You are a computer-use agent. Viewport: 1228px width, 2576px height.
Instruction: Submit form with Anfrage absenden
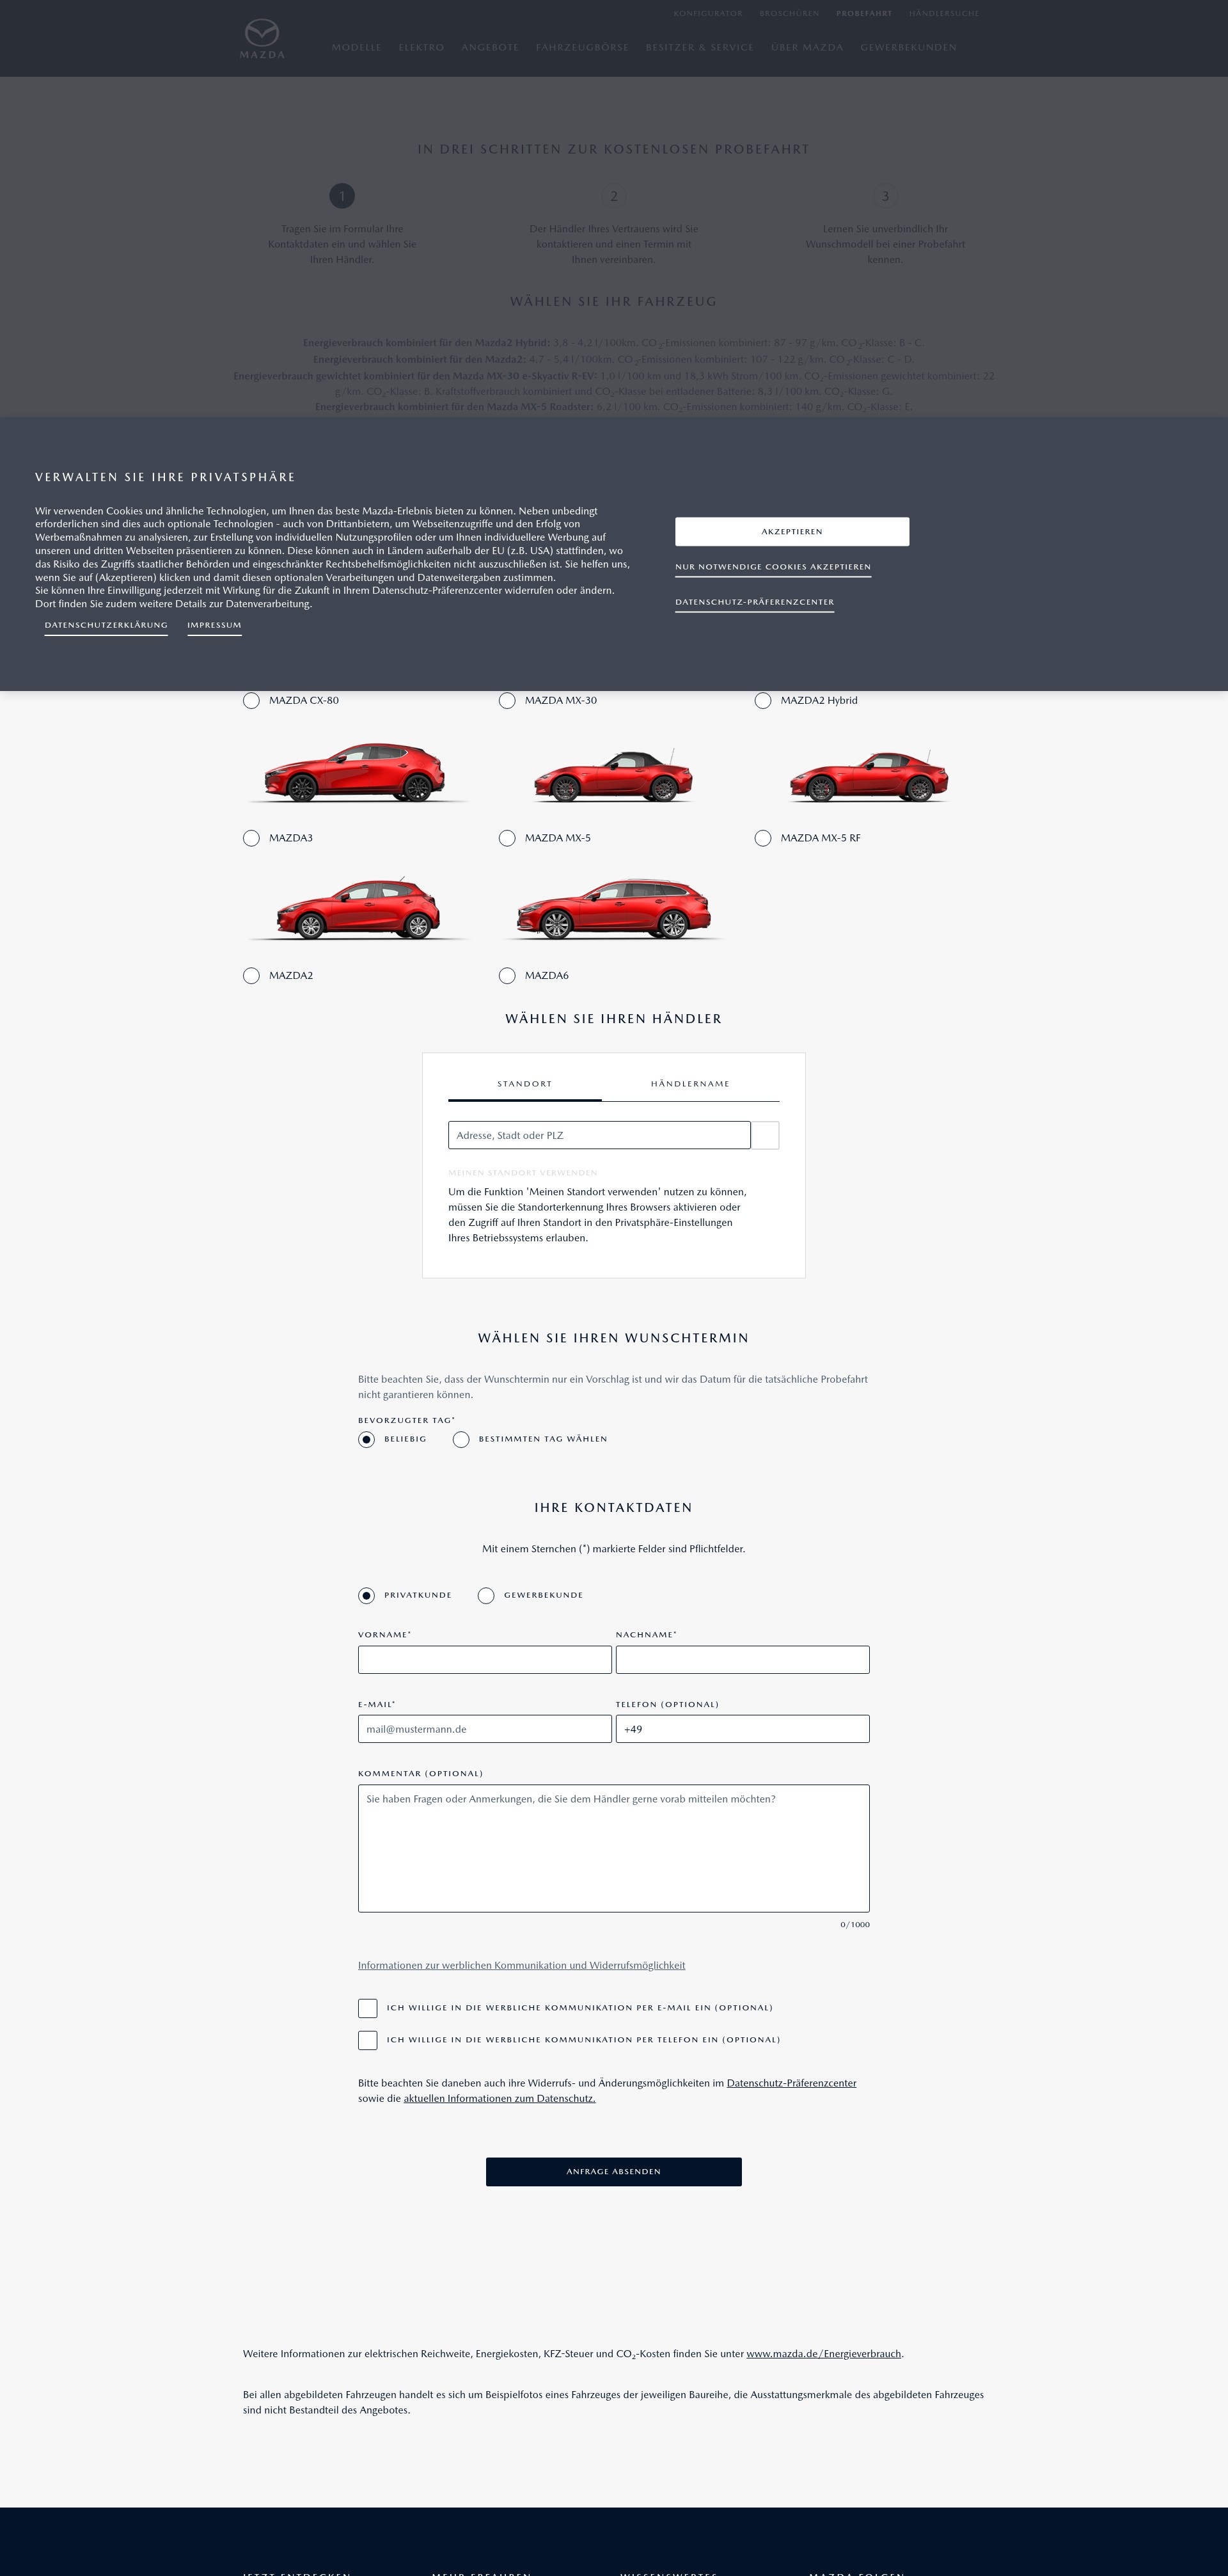[x=614, y=2171]
